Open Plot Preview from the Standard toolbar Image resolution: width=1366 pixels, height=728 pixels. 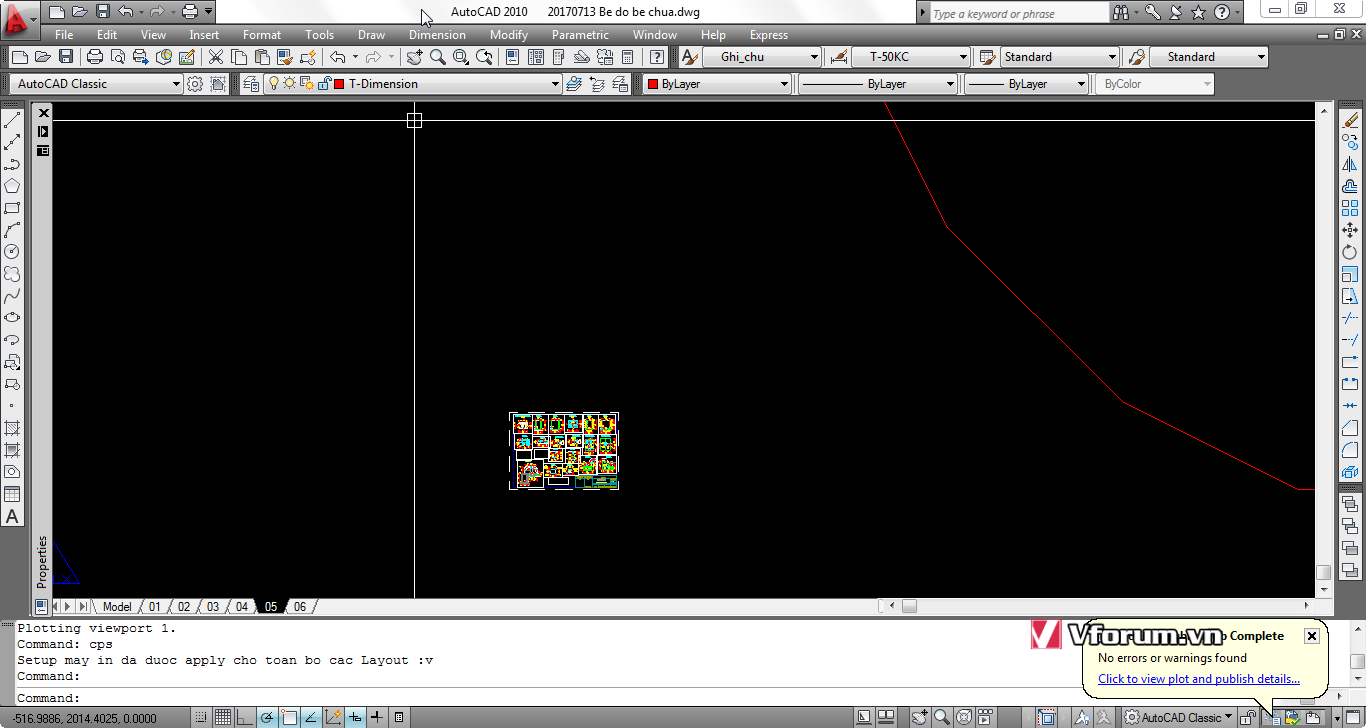(x=118, y=57)
